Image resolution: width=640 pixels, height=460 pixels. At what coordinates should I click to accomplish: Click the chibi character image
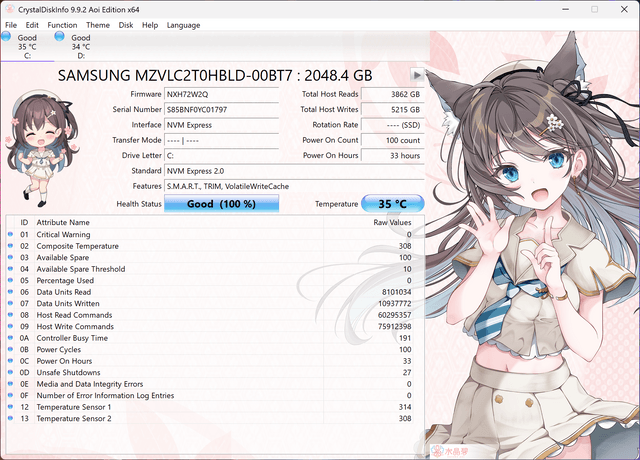pyautogui.click(x=42, y=148)
